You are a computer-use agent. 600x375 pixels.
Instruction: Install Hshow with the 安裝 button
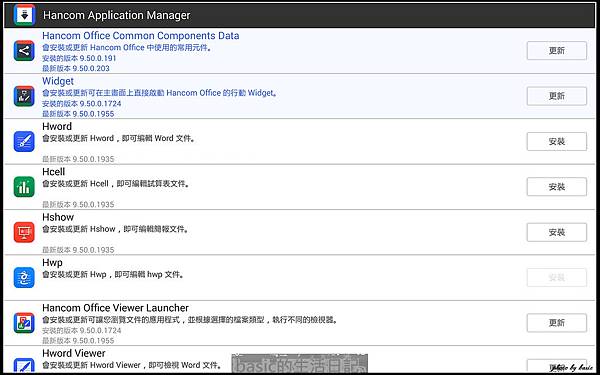(x=556, y=232)
